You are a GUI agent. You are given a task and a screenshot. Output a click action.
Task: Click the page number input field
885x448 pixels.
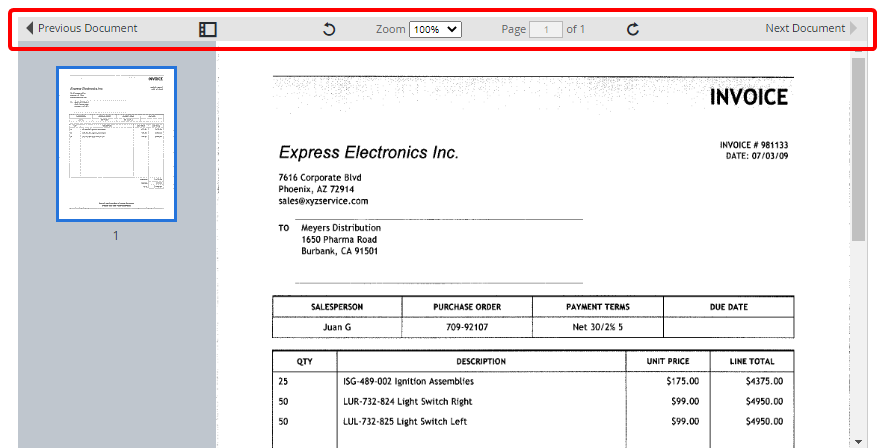click(546, 30)
